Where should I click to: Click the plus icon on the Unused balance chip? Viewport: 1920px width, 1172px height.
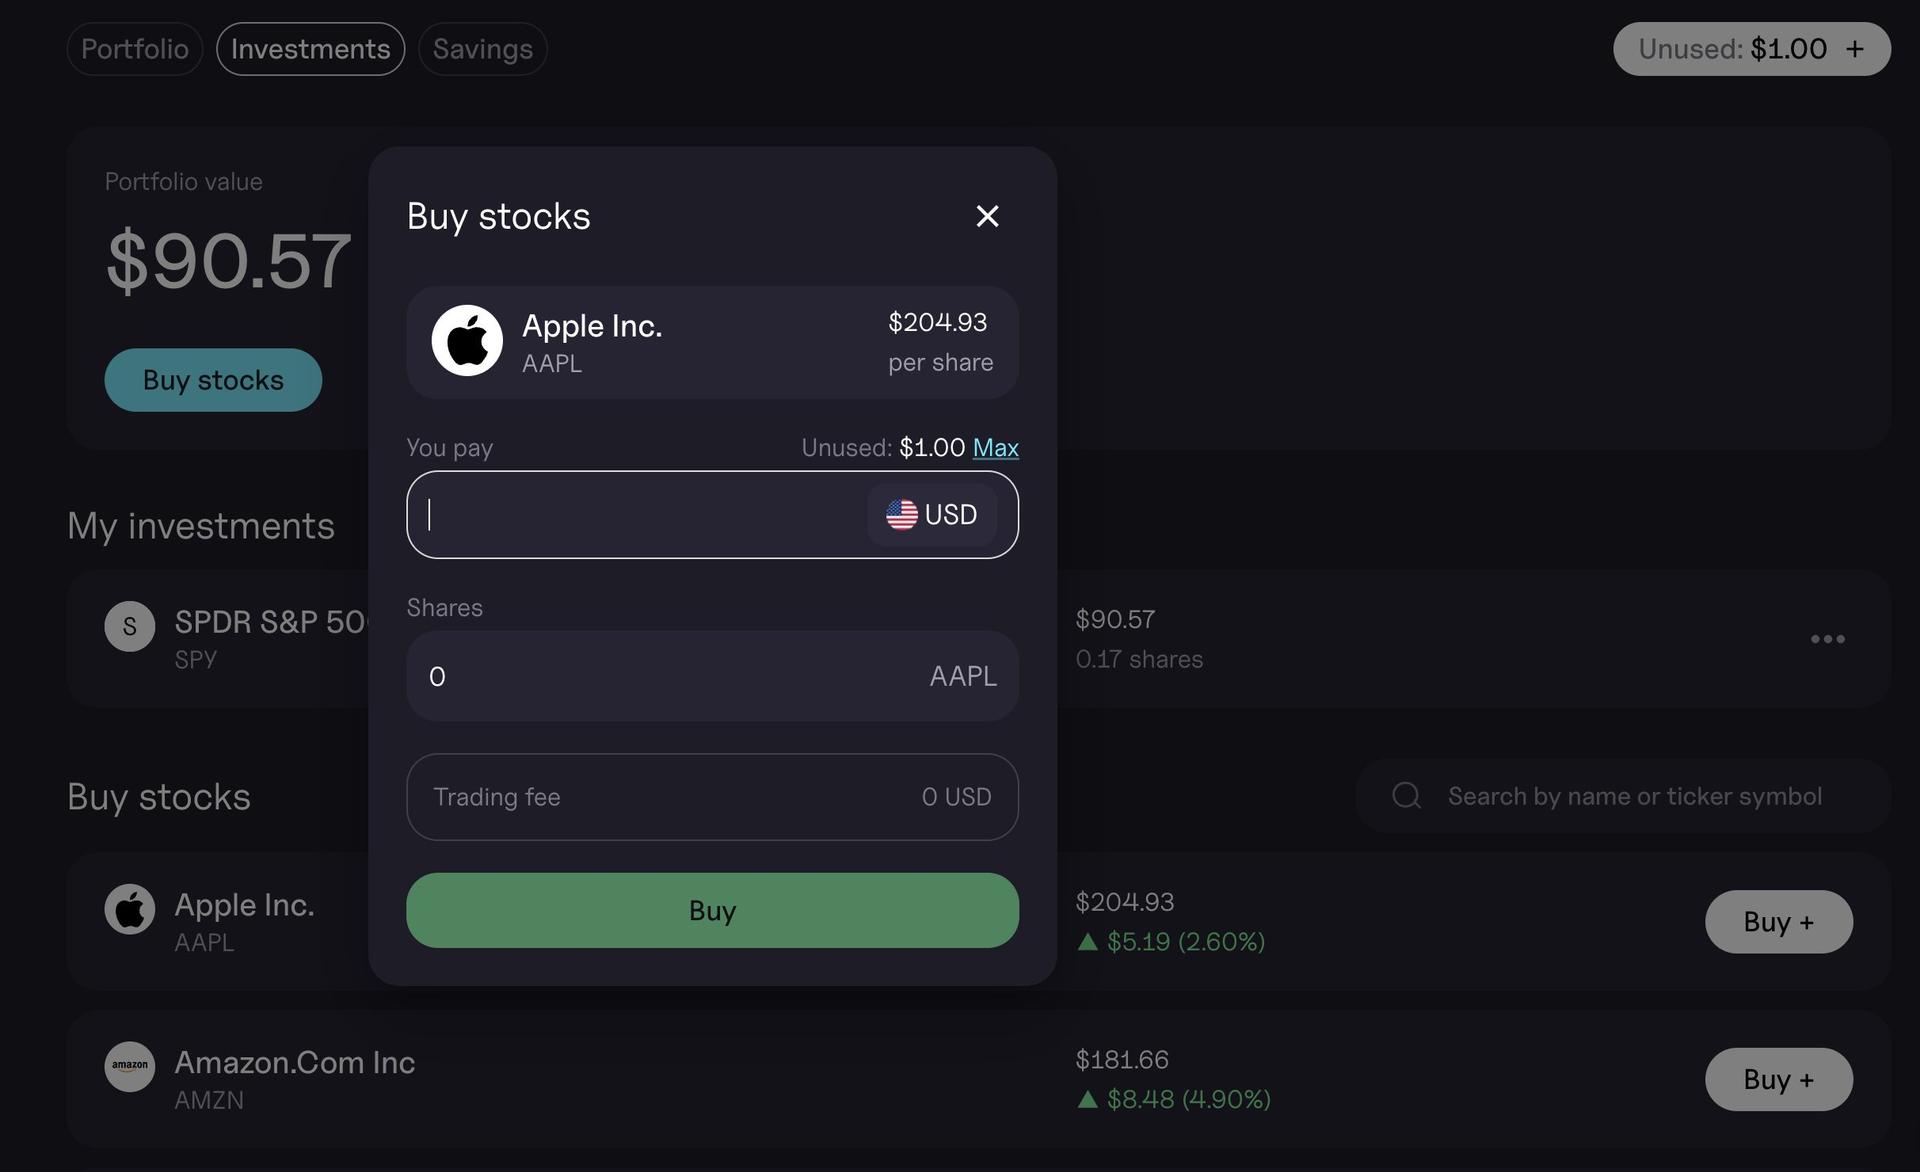tap(1856, 48)
